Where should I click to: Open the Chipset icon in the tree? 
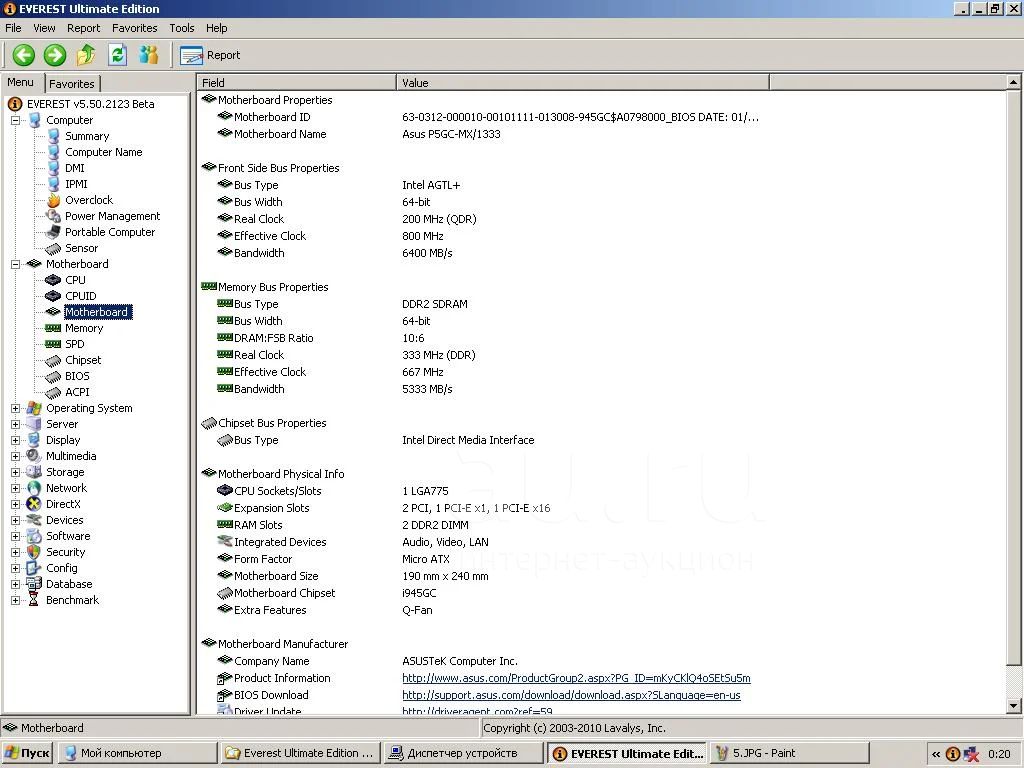tap(54, 360)
